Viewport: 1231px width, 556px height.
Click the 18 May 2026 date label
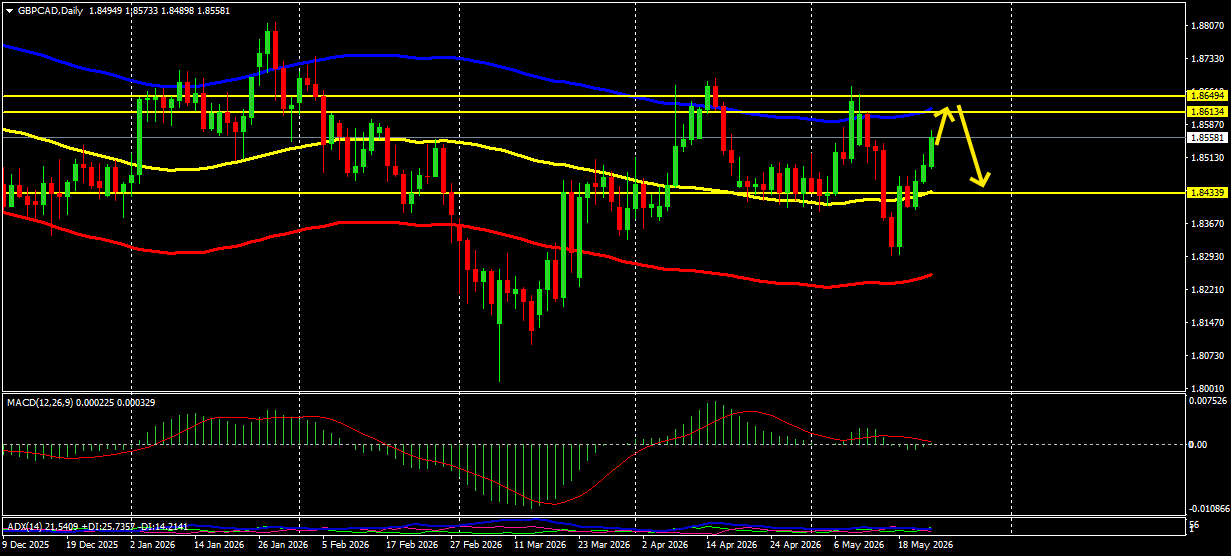coord(926,546)
